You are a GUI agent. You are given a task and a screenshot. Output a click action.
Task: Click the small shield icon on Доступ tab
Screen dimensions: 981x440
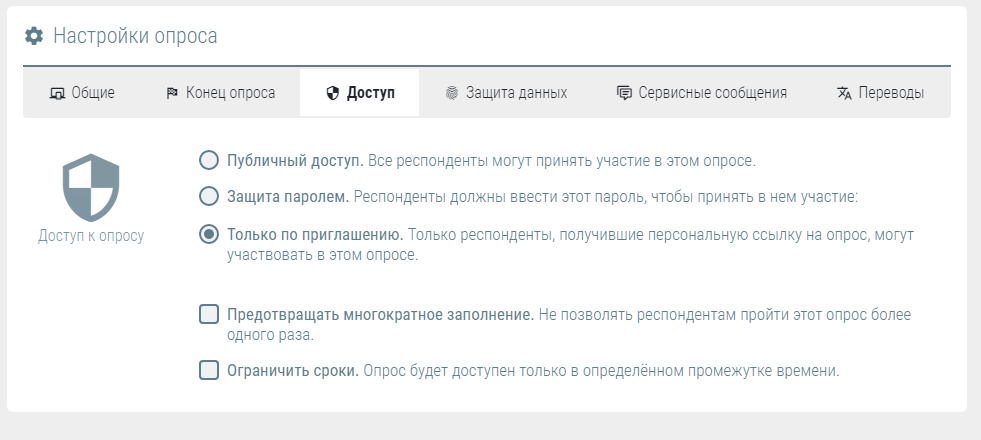[333, 94]
